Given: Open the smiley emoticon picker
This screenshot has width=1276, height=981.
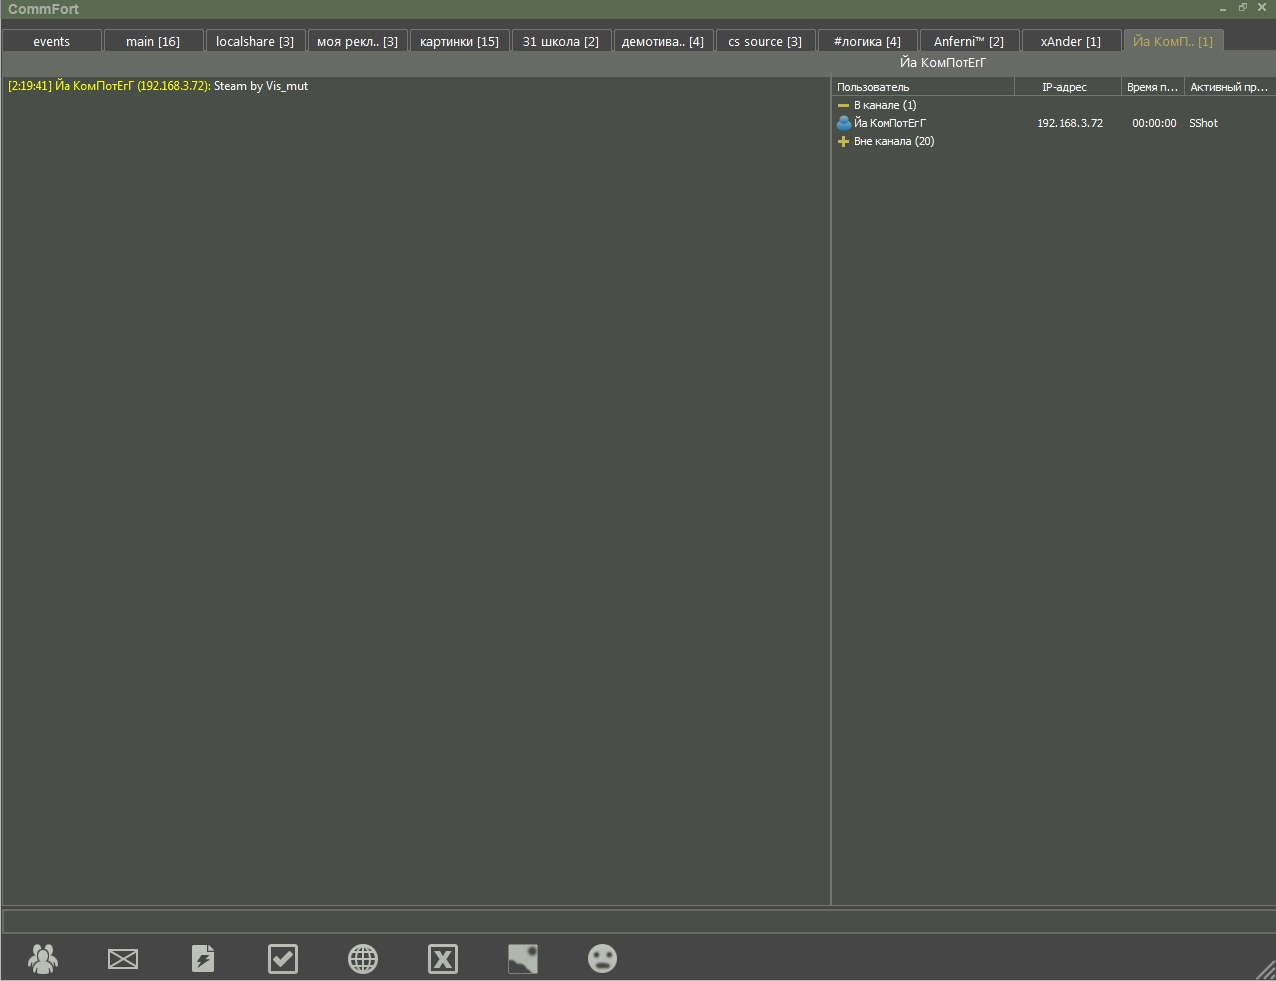Looking at the screenshot, I should point(602,959).
